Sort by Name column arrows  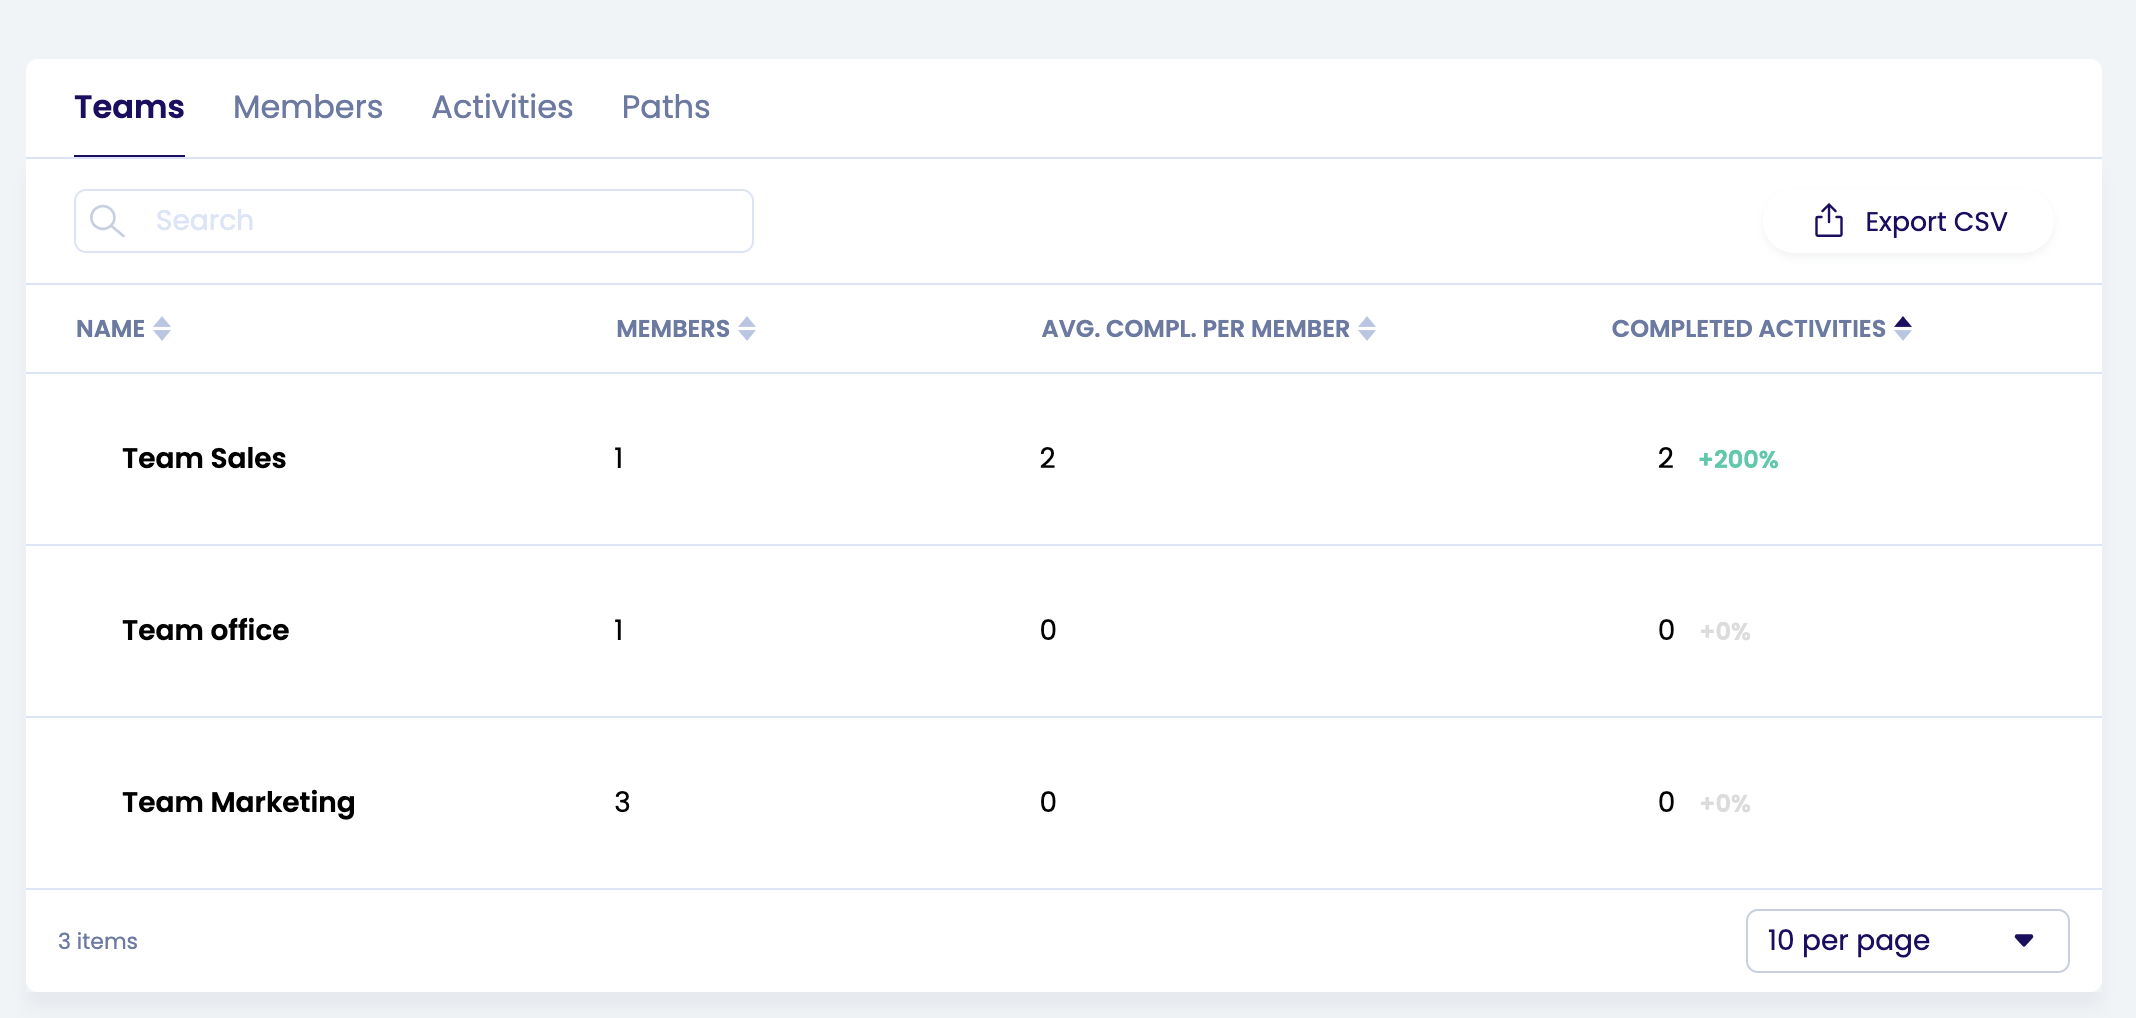(162, 329)
